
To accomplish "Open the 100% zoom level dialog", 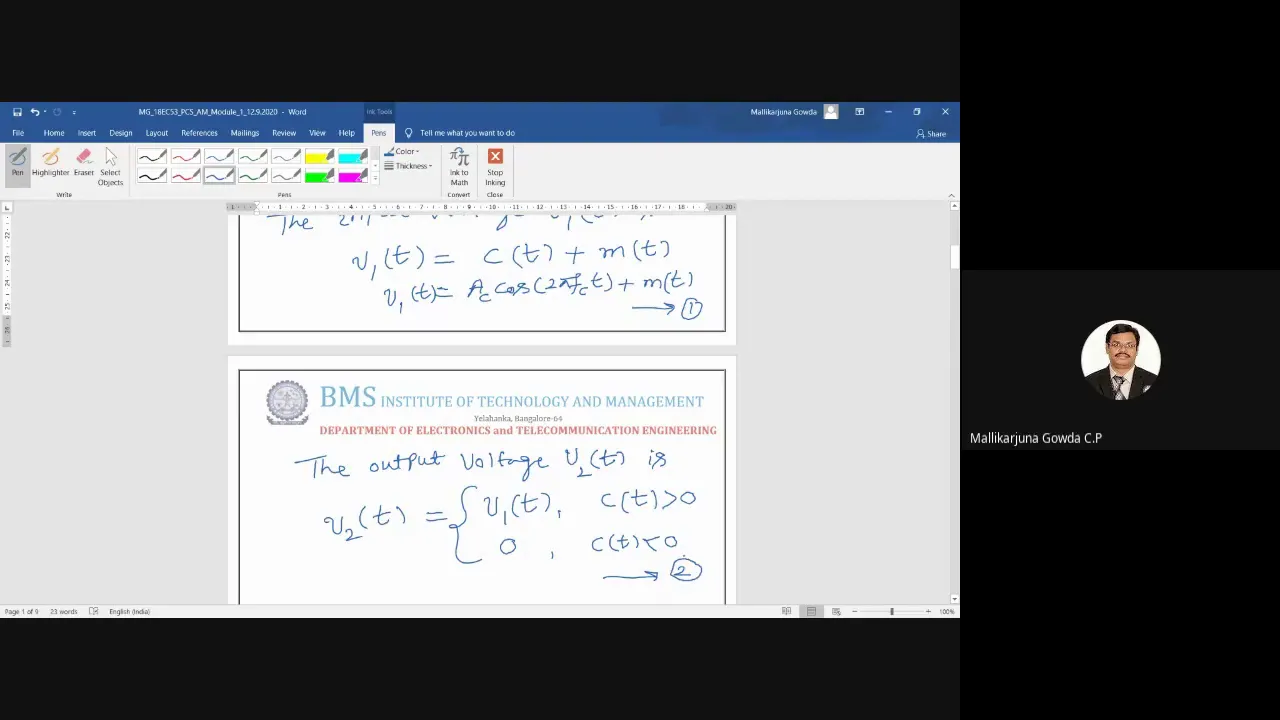I will [946, 611].
